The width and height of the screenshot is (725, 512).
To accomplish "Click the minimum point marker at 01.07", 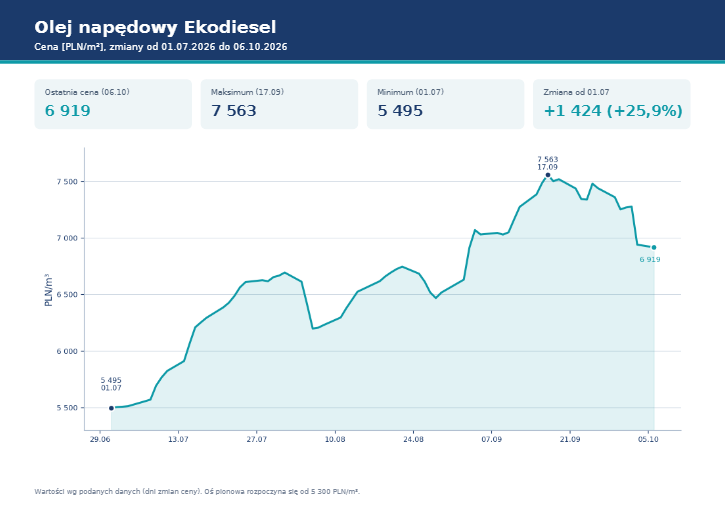I will click(x=111, y=408).
